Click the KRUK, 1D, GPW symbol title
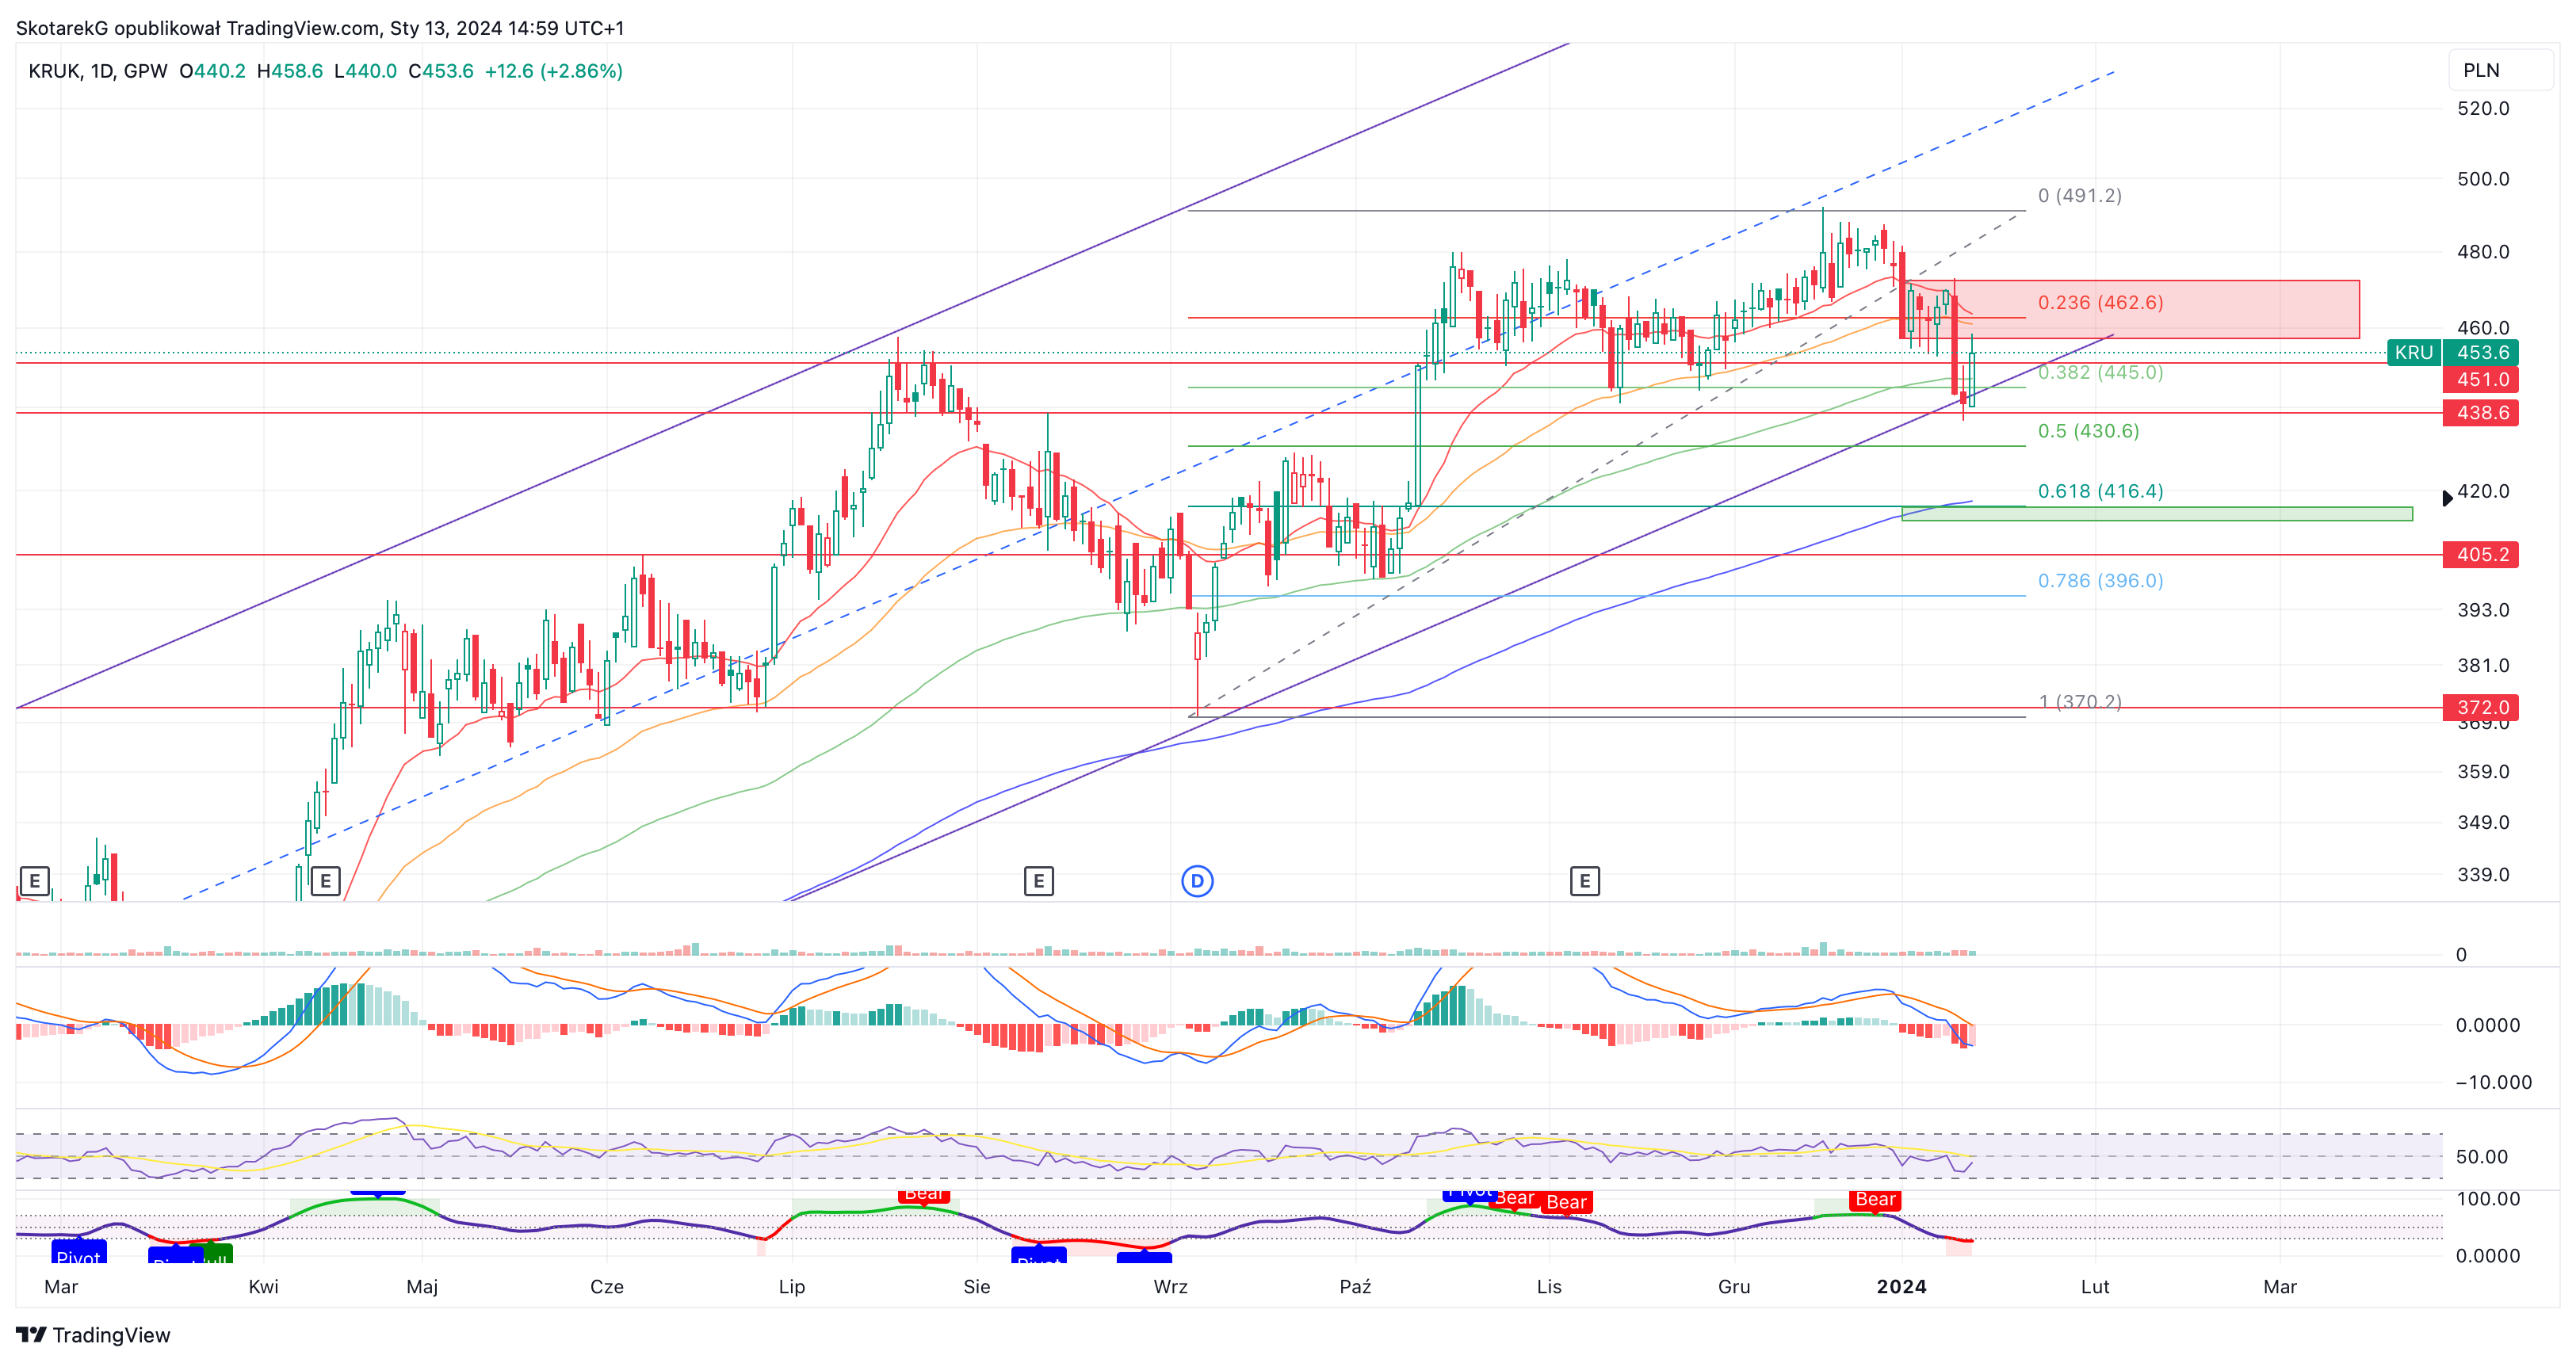The width and height of the screenshot is (2576, 1363). (x=98, y=71)
